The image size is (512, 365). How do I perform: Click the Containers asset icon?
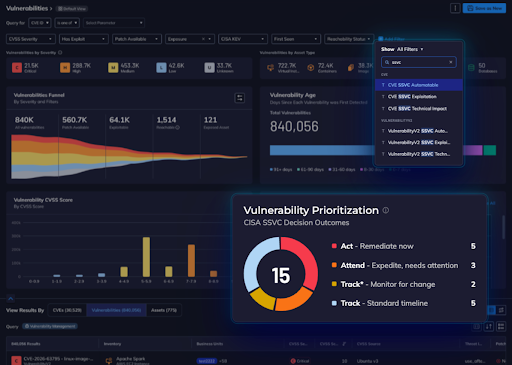pos(310,68)
